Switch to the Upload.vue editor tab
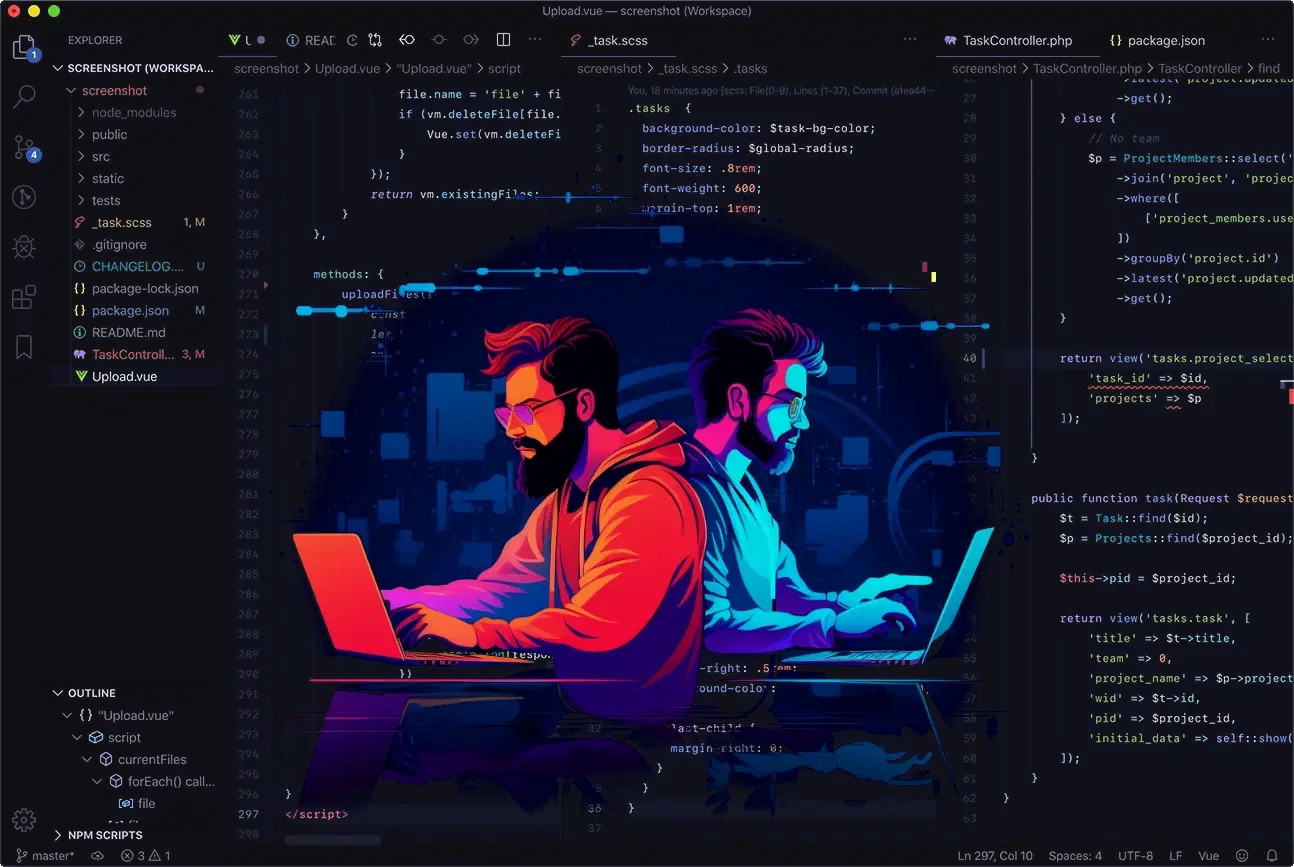Viewport: 1294px width, 867px height. click(247, 40)
